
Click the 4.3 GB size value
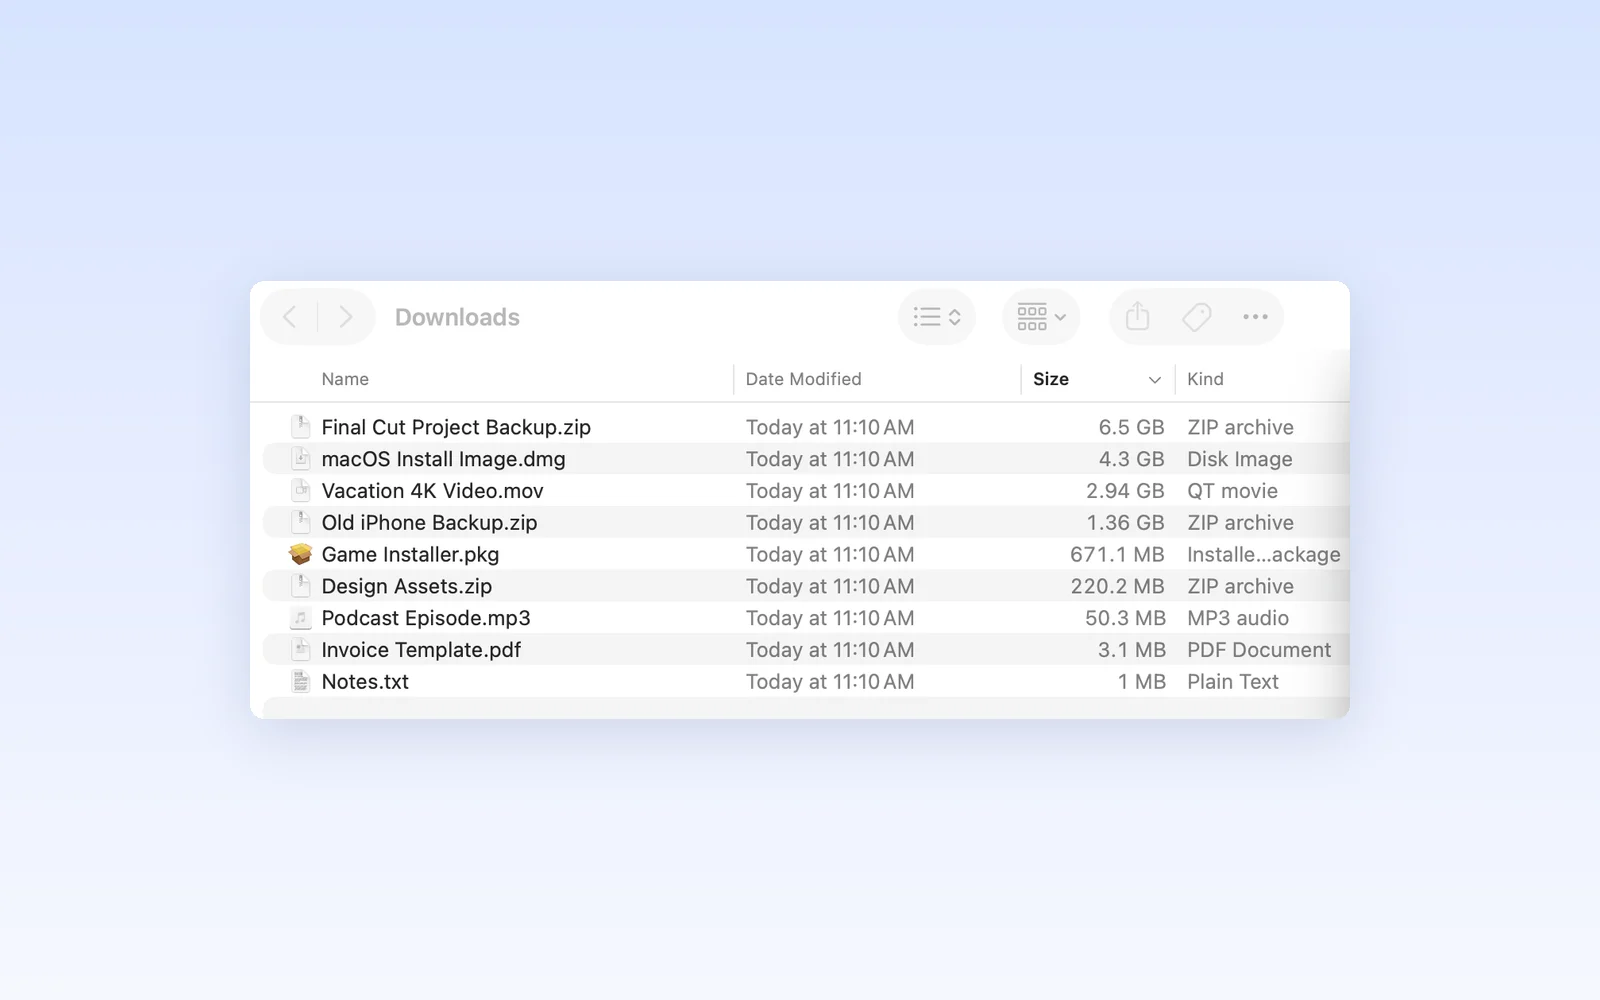(1132, 459)
